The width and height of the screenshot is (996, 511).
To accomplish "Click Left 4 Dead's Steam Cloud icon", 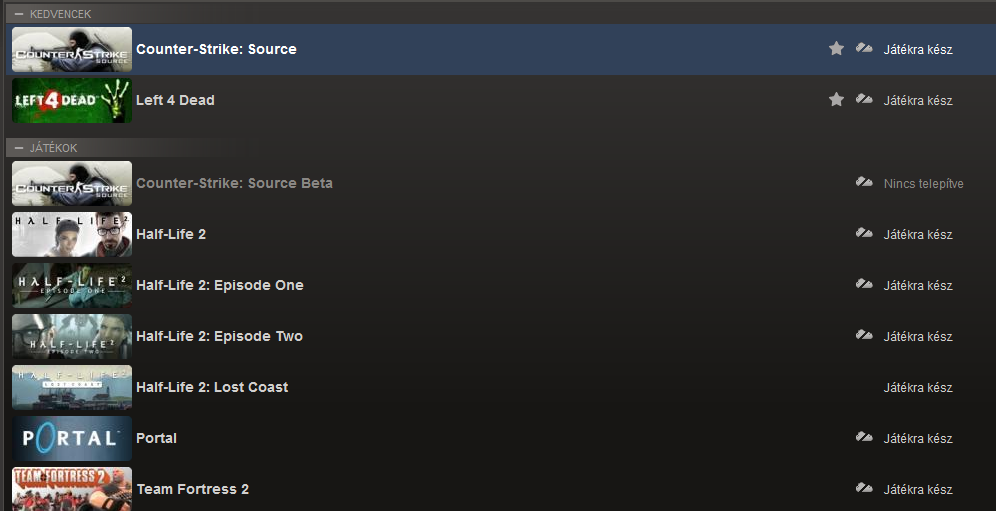I will 864,100.
